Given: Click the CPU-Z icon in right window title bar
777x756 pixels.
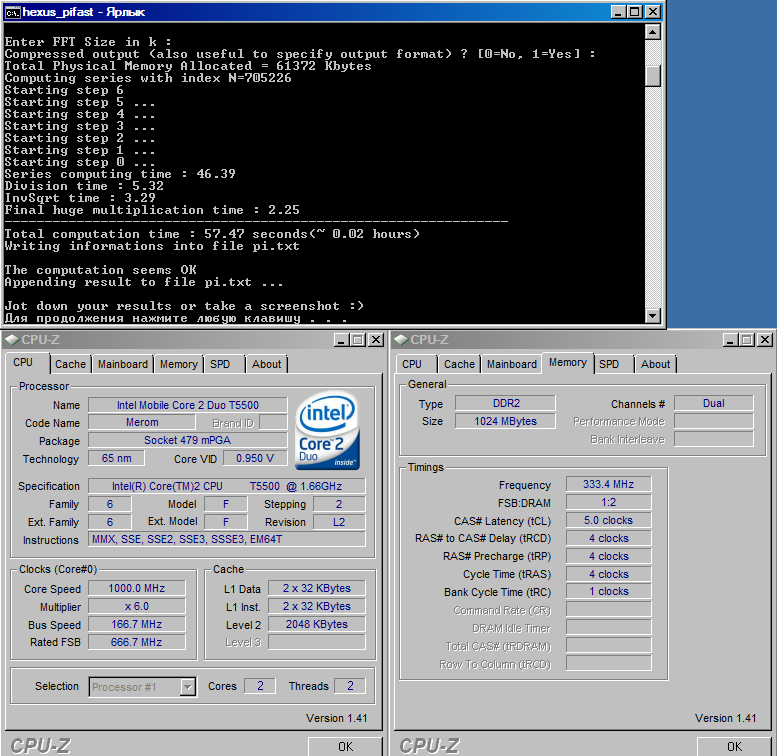Looking at the screenshot, I should 401,340.
